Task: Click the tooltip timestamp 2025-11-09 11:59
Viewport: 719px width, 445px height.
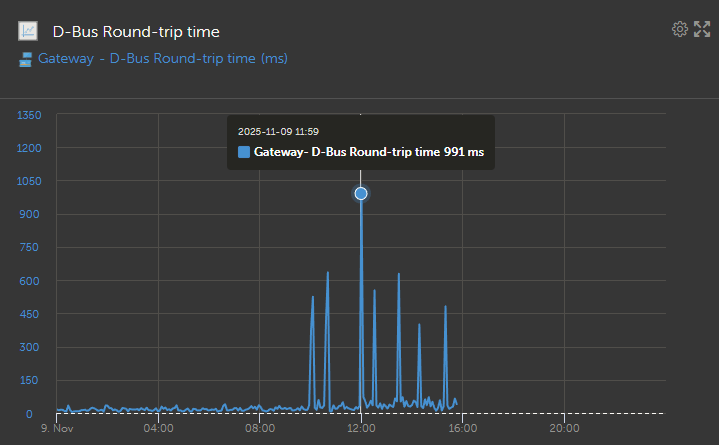Action: coord(278,131)
